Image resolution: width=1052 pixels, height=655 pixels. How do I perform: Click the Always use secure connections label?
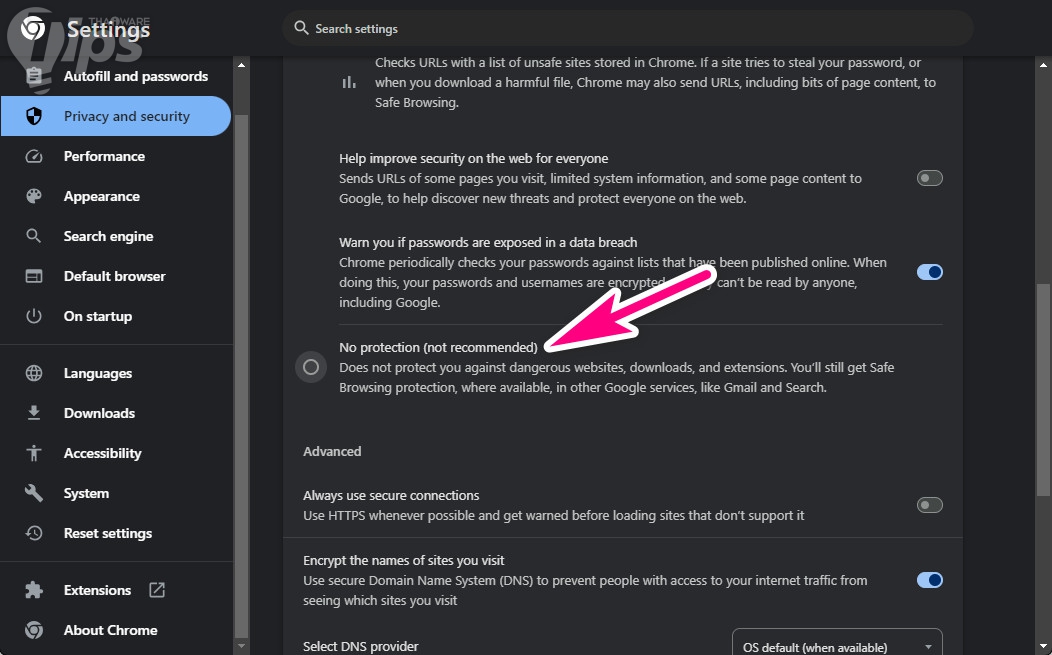tap(391, 495)
